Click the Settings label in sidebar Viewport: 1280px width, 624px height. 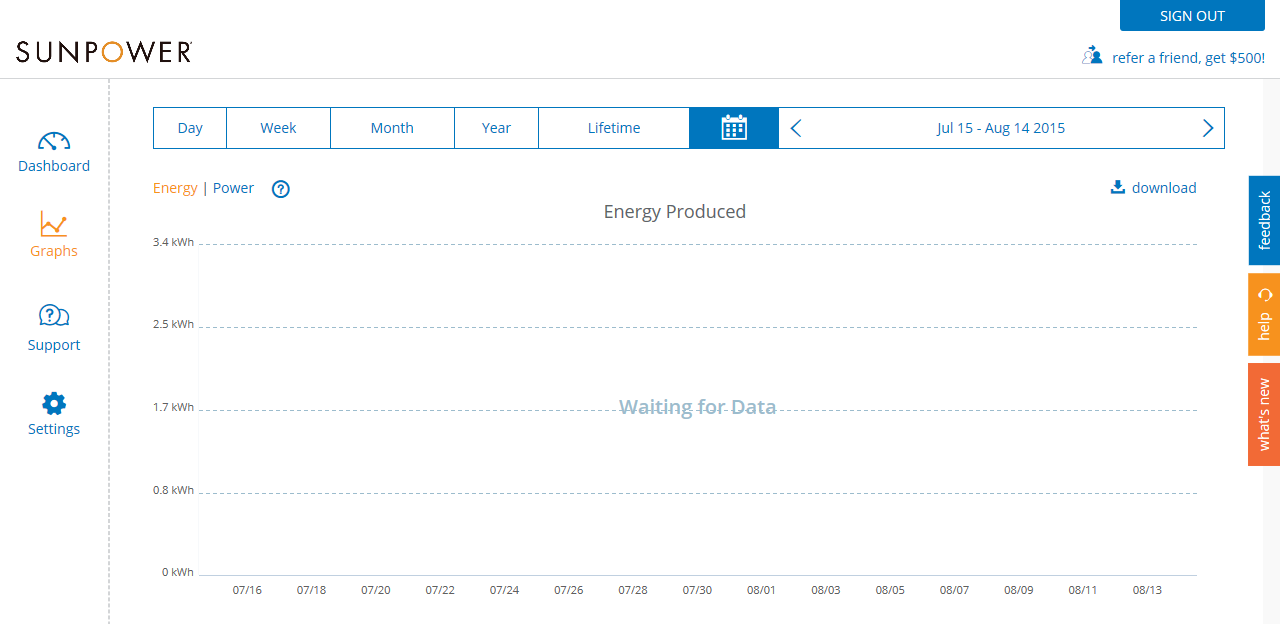54,429
